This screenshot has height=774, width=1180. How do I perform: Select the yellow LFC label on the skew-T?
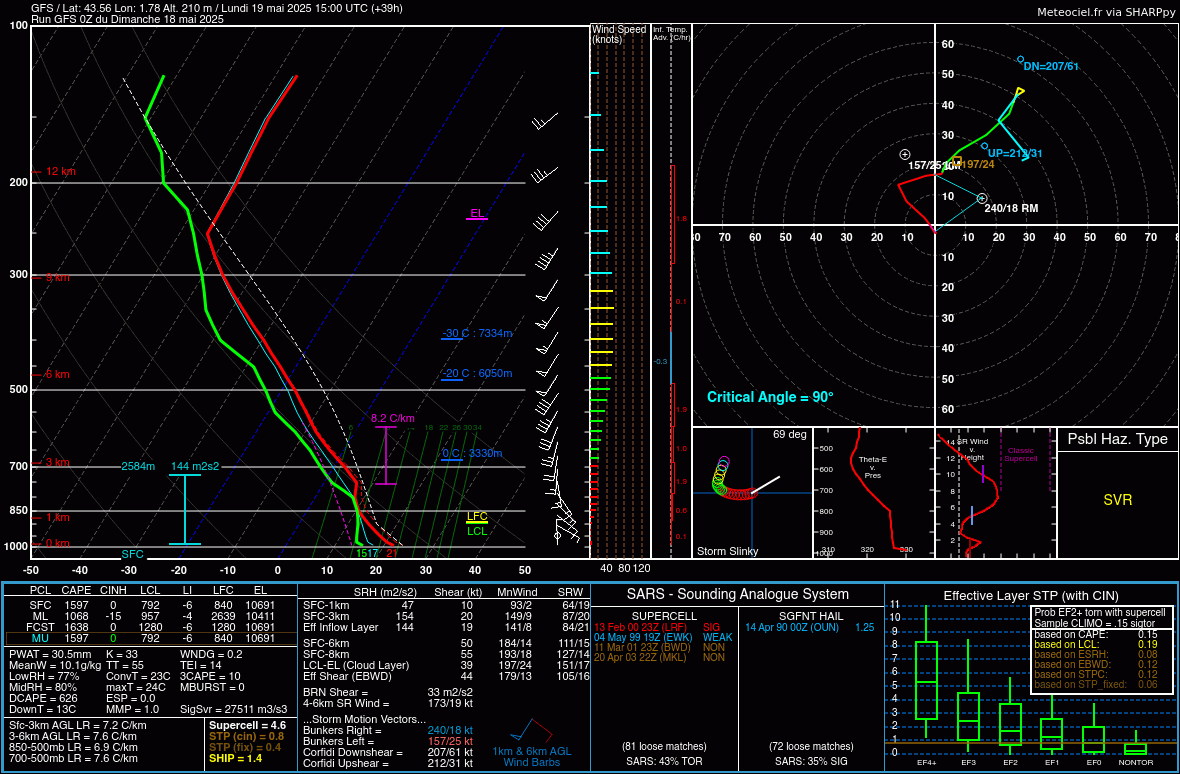click(x=477, y=516)
